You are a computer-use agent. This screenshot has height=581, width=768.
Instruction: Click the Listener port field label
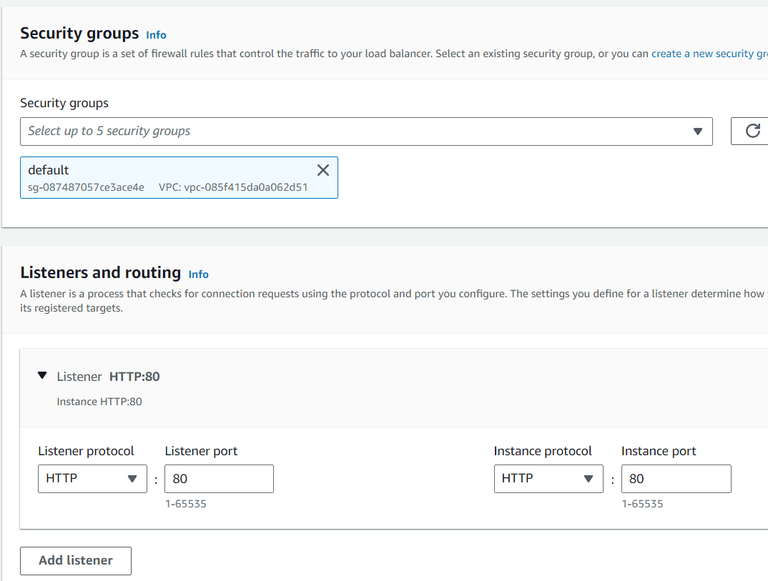201,451
